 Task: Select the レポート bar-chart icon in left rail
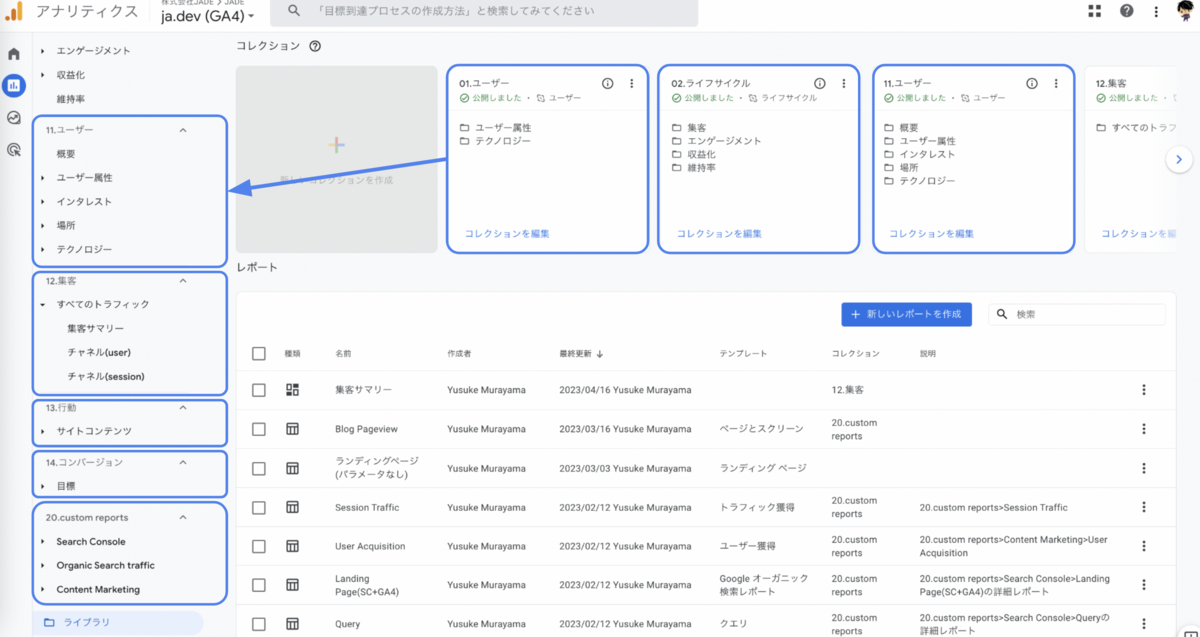pos(12,85)
